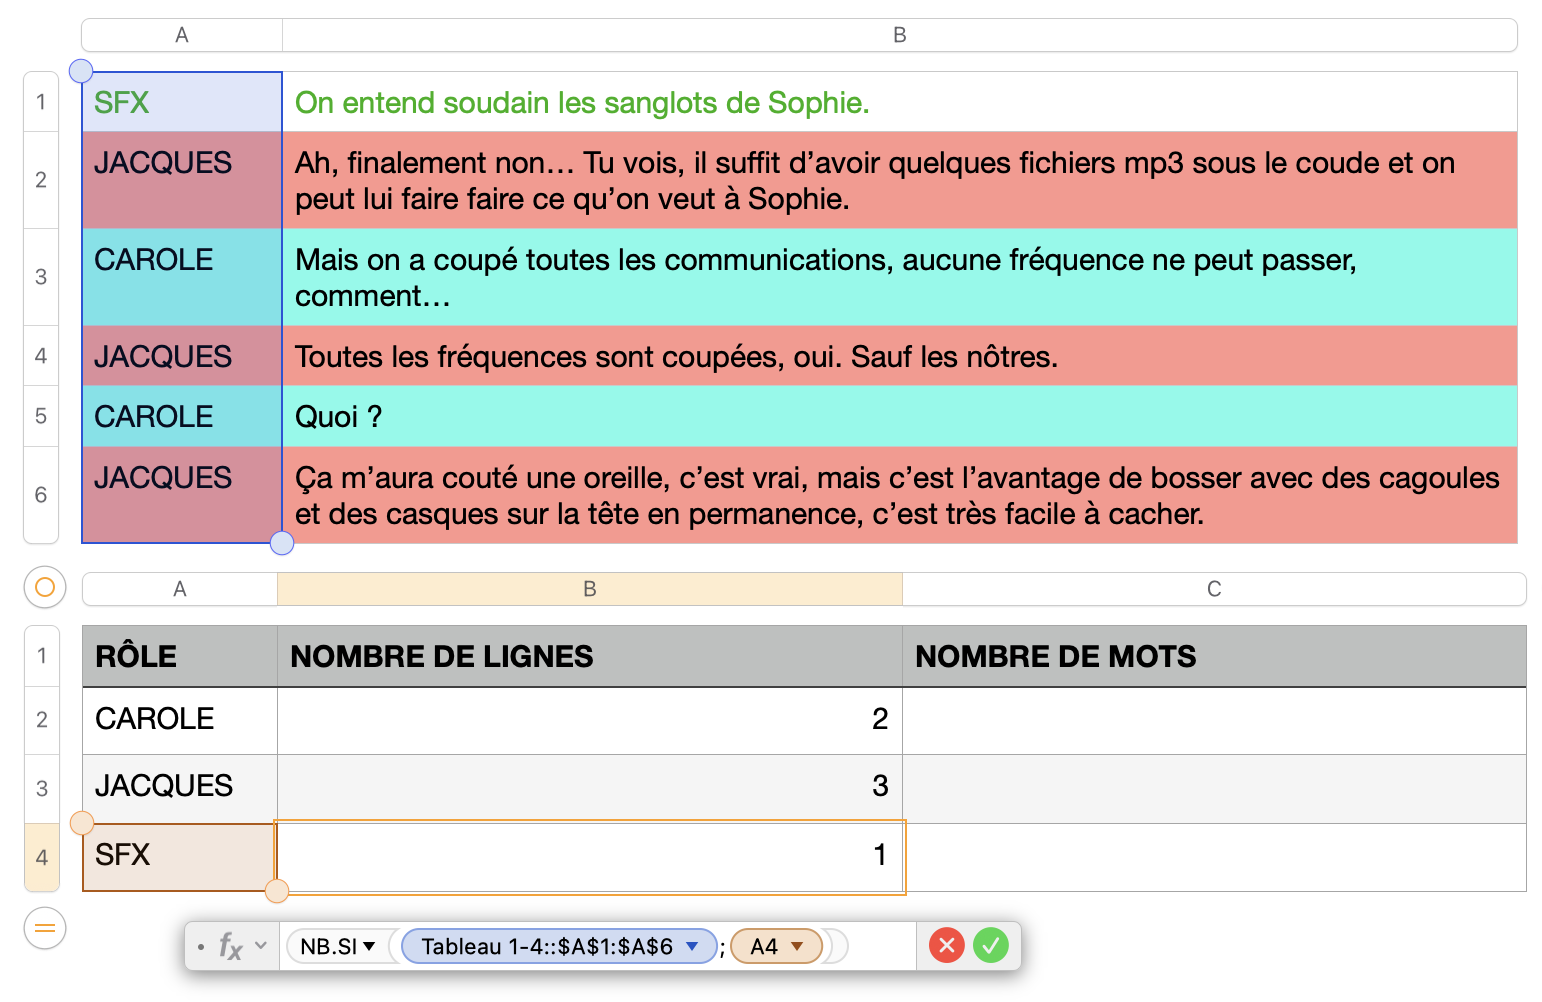Viewport: 1542px width, 1002px height.
Task: Open the A4 reference token dropdown
Action: point(797,946)
